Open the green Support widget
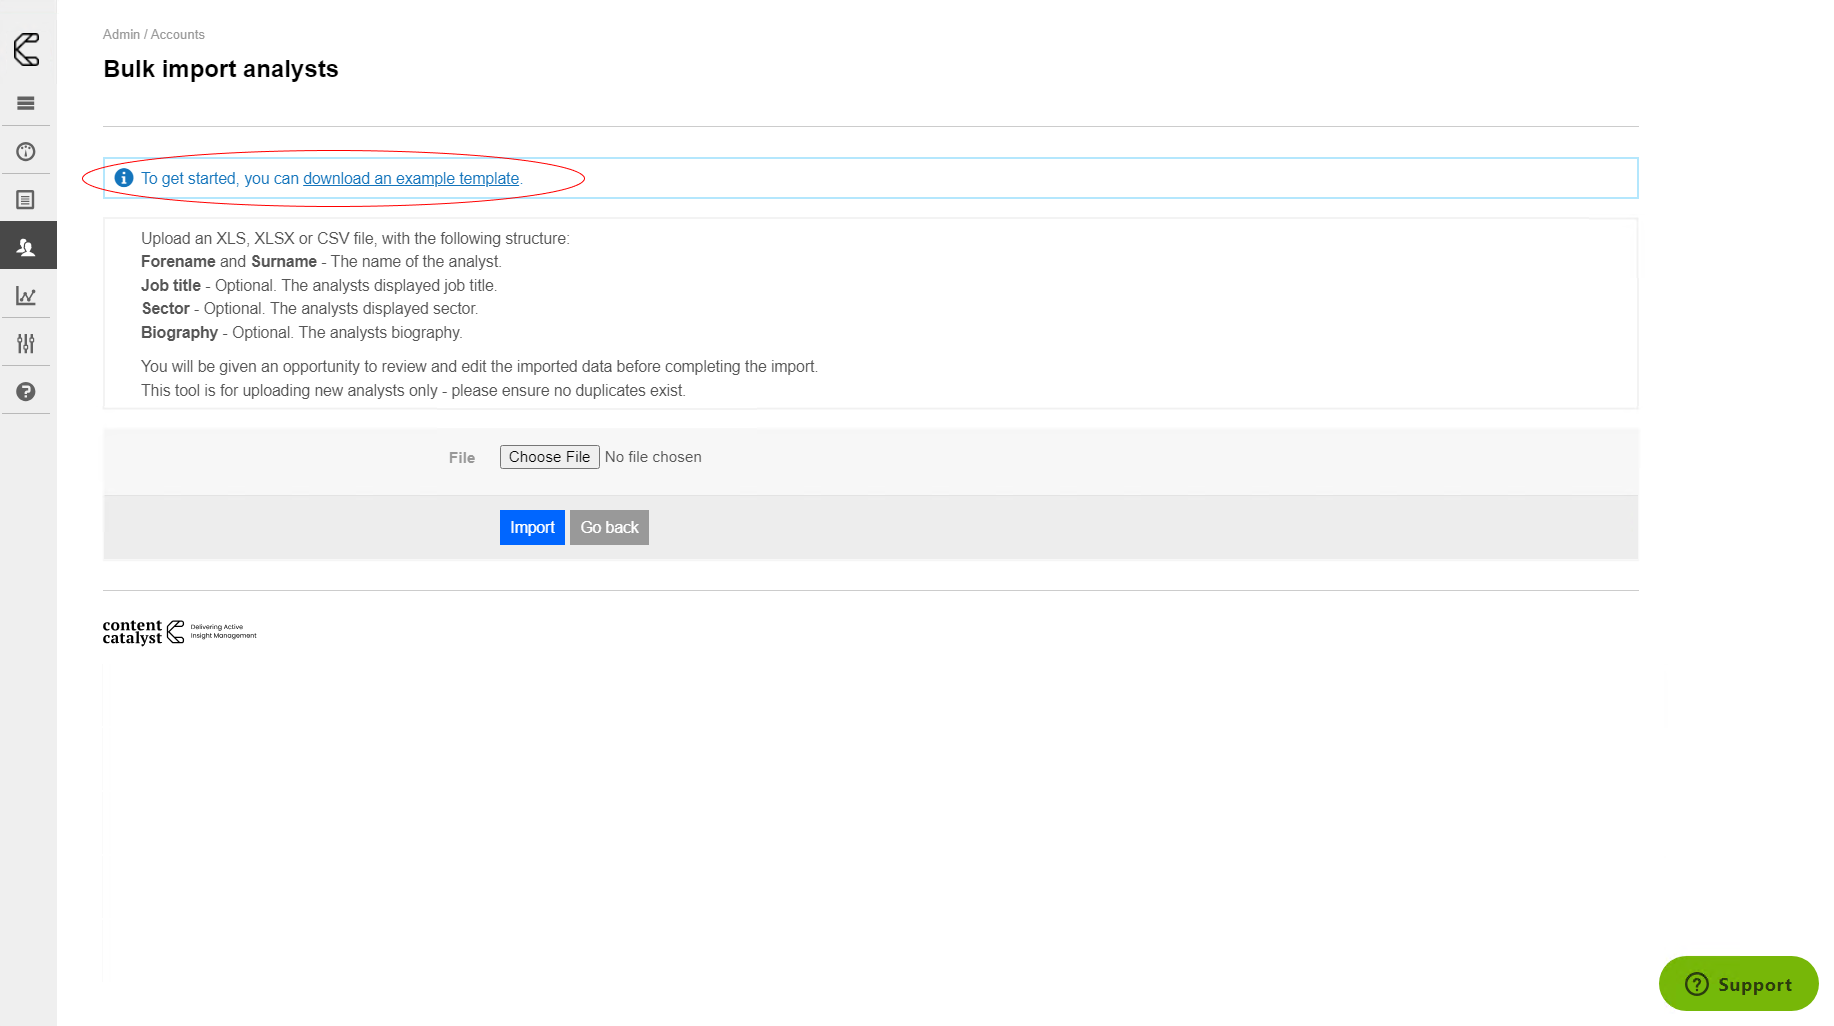The width and height of the screenshot is (1834, 1026). click(x=1738, y=984)
